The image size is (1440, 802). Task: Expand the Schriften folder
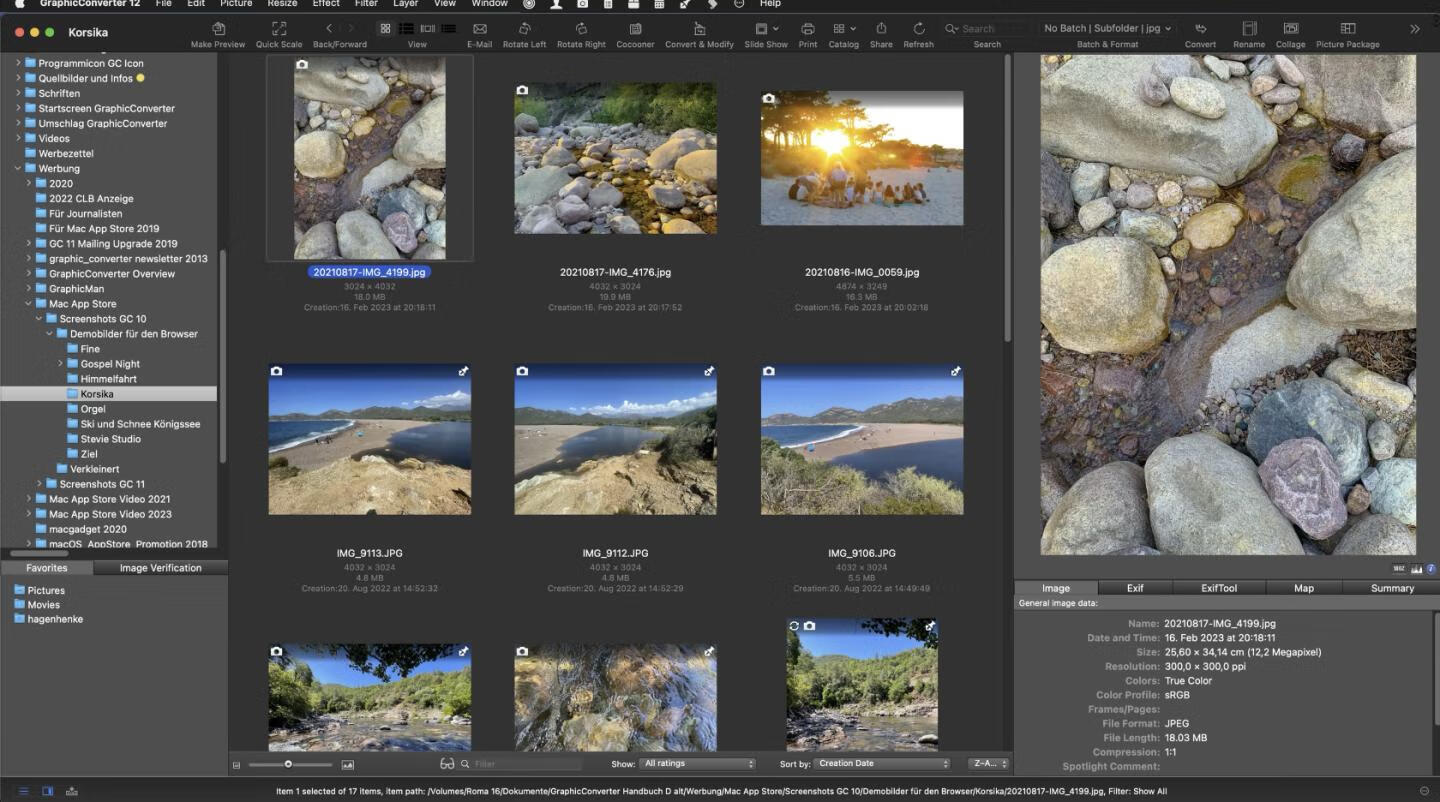coord(18,93)
